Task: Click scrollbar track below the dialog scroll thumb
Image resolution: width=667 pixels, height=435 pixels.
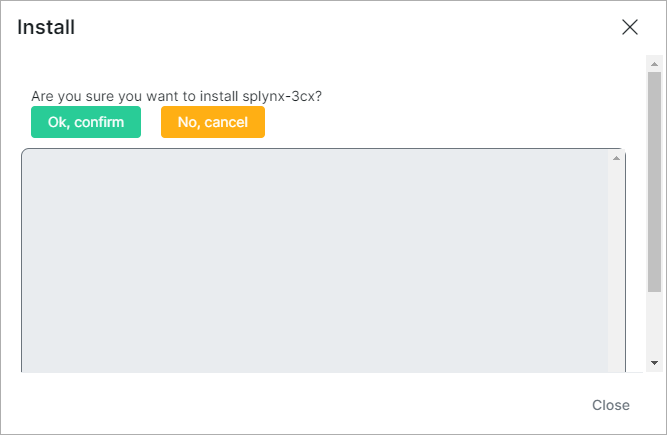Action: click(x=655, y=325)
